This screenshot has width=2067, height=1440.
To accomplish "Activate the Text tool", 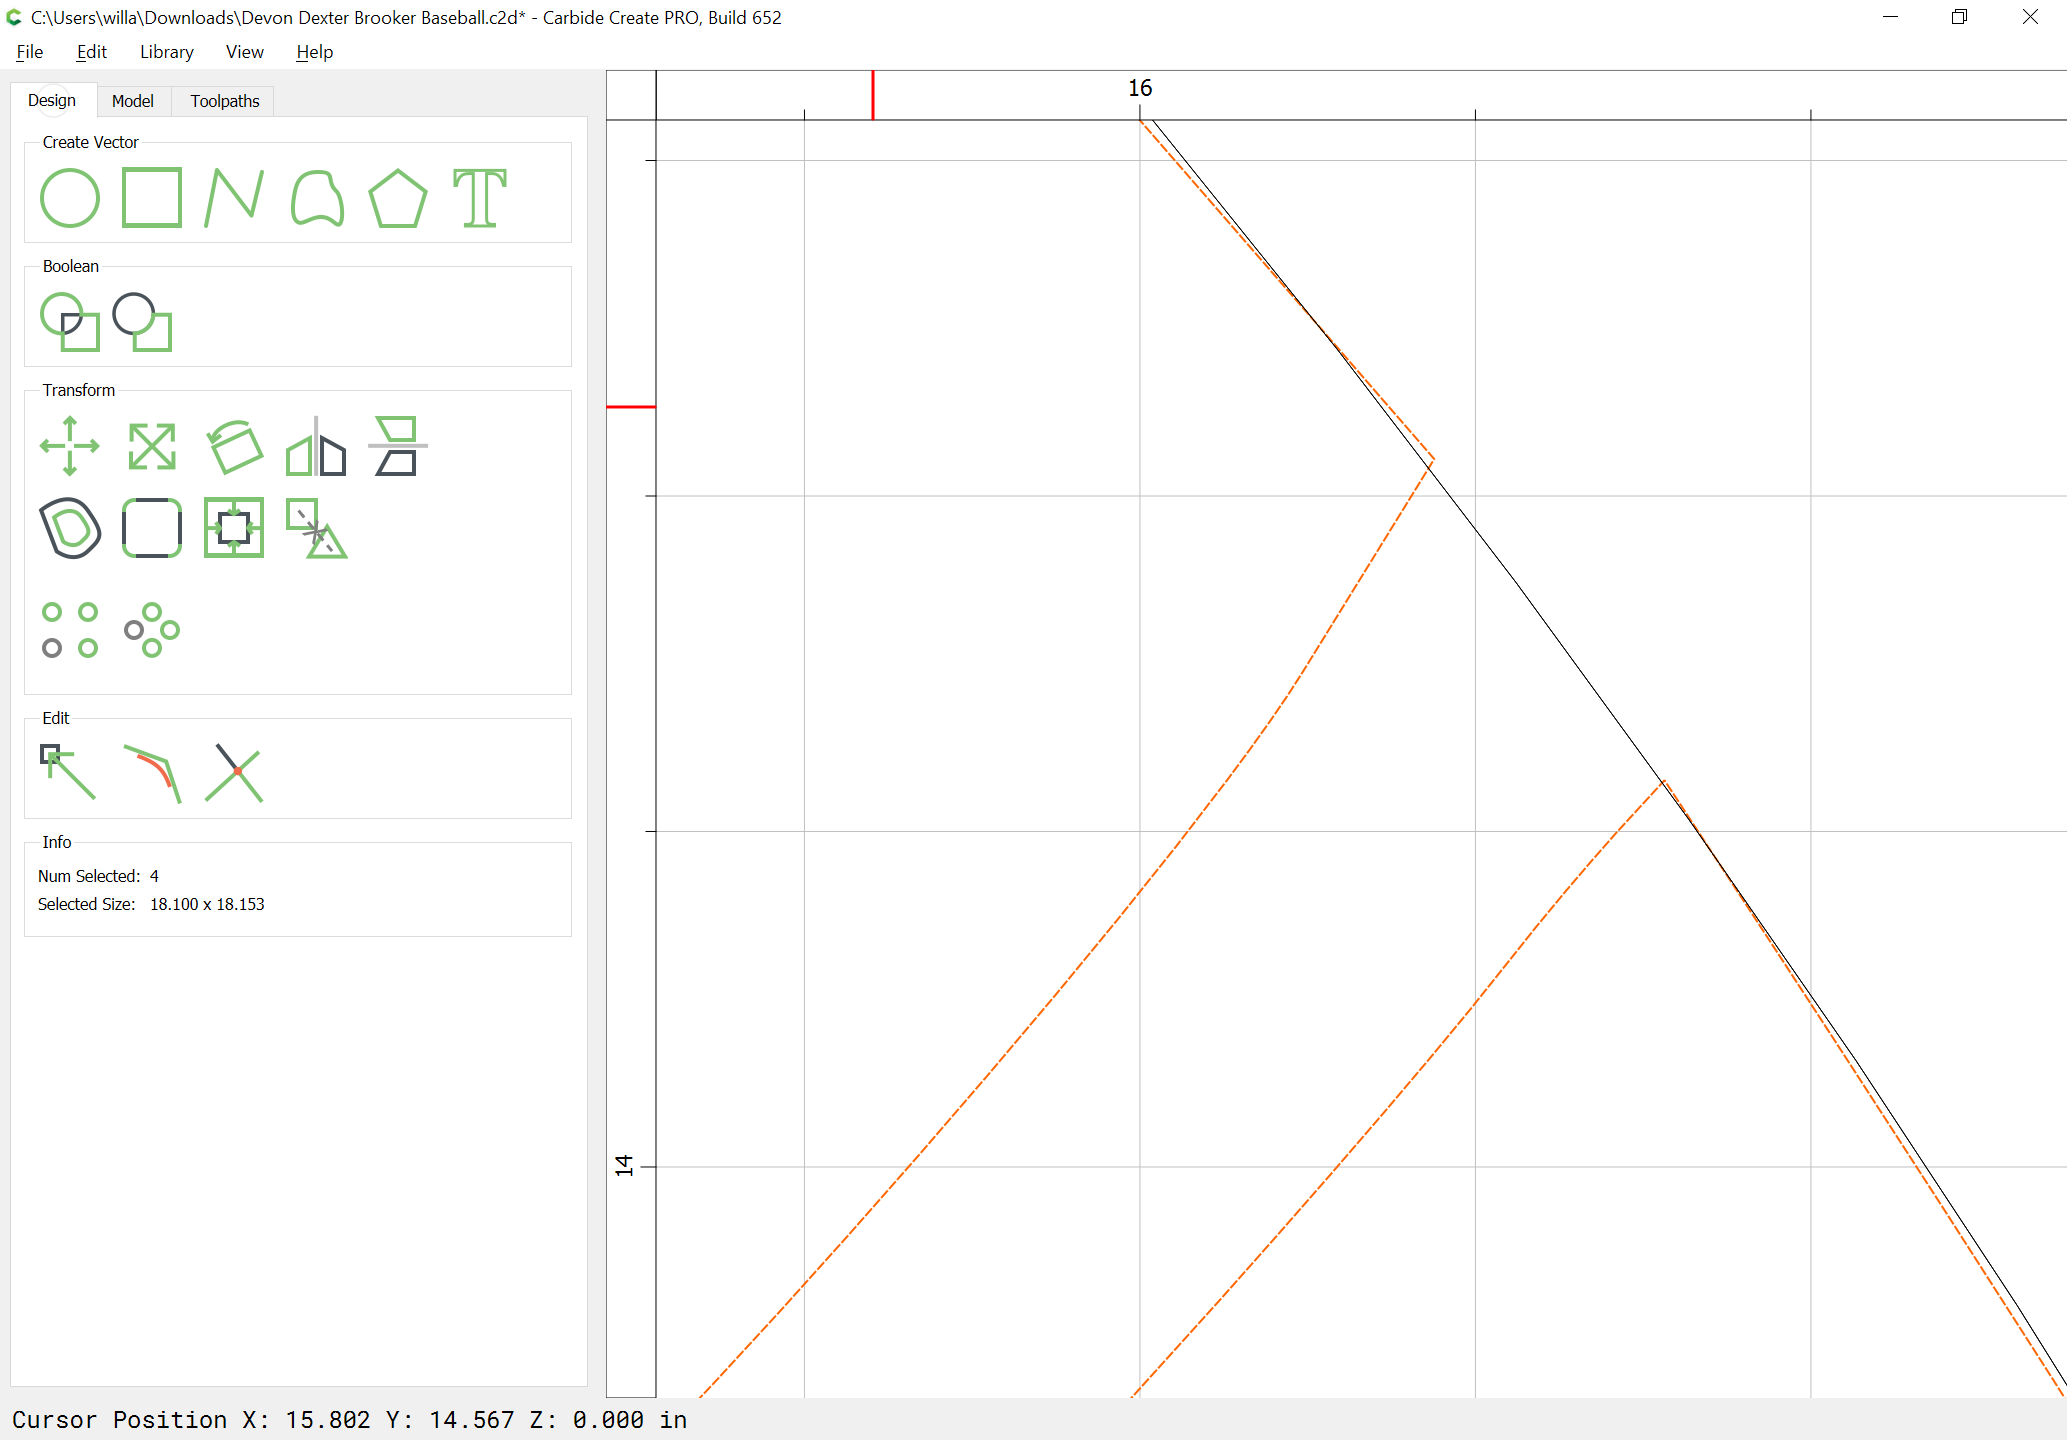I will pos(480,198).
